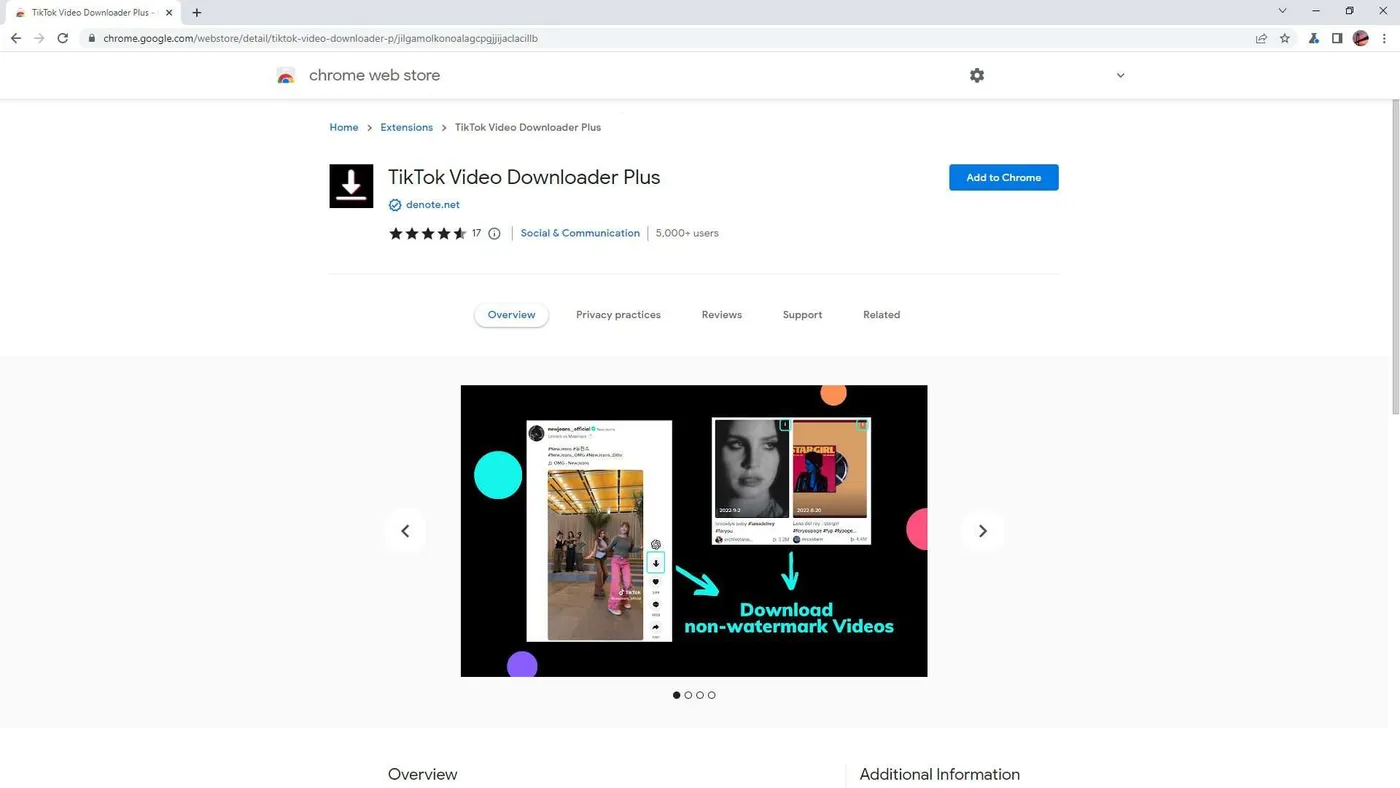Select the second carousel dot
This screenshot has height=788, width=1400.
click(x=688, y=695)
